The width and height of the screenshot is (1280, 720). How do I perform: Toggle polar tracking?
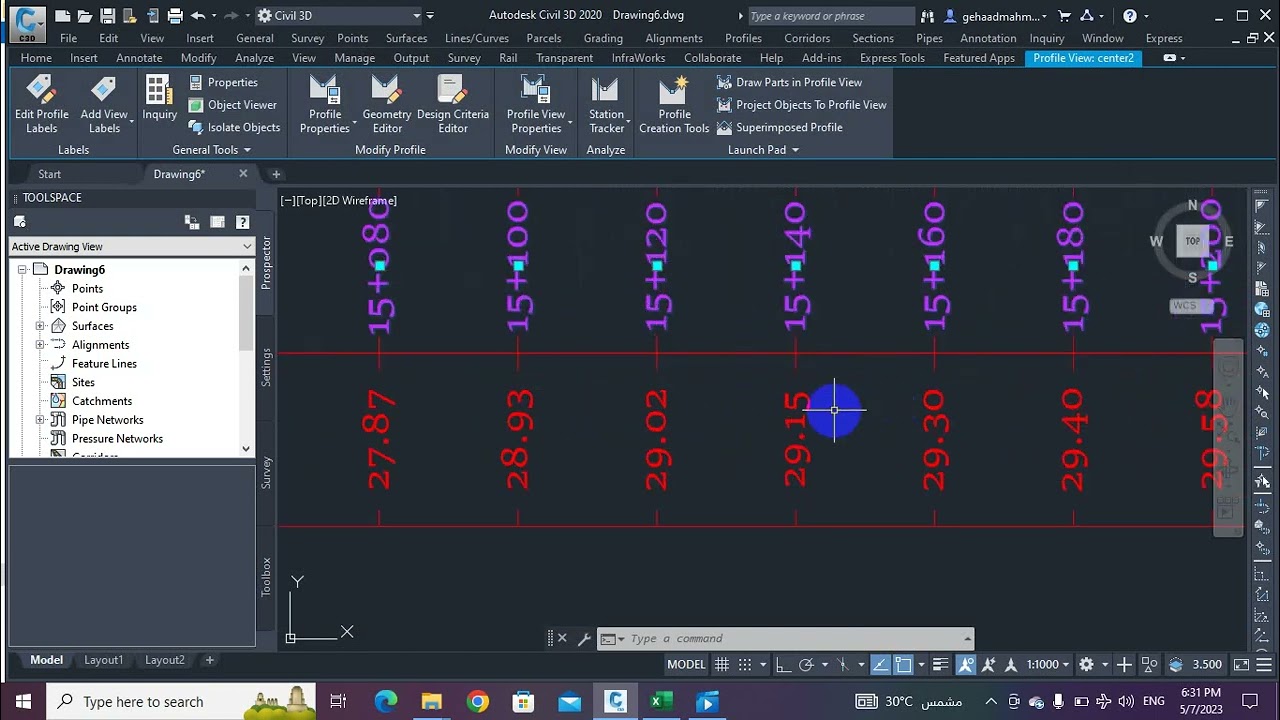[x=806, y=664]
